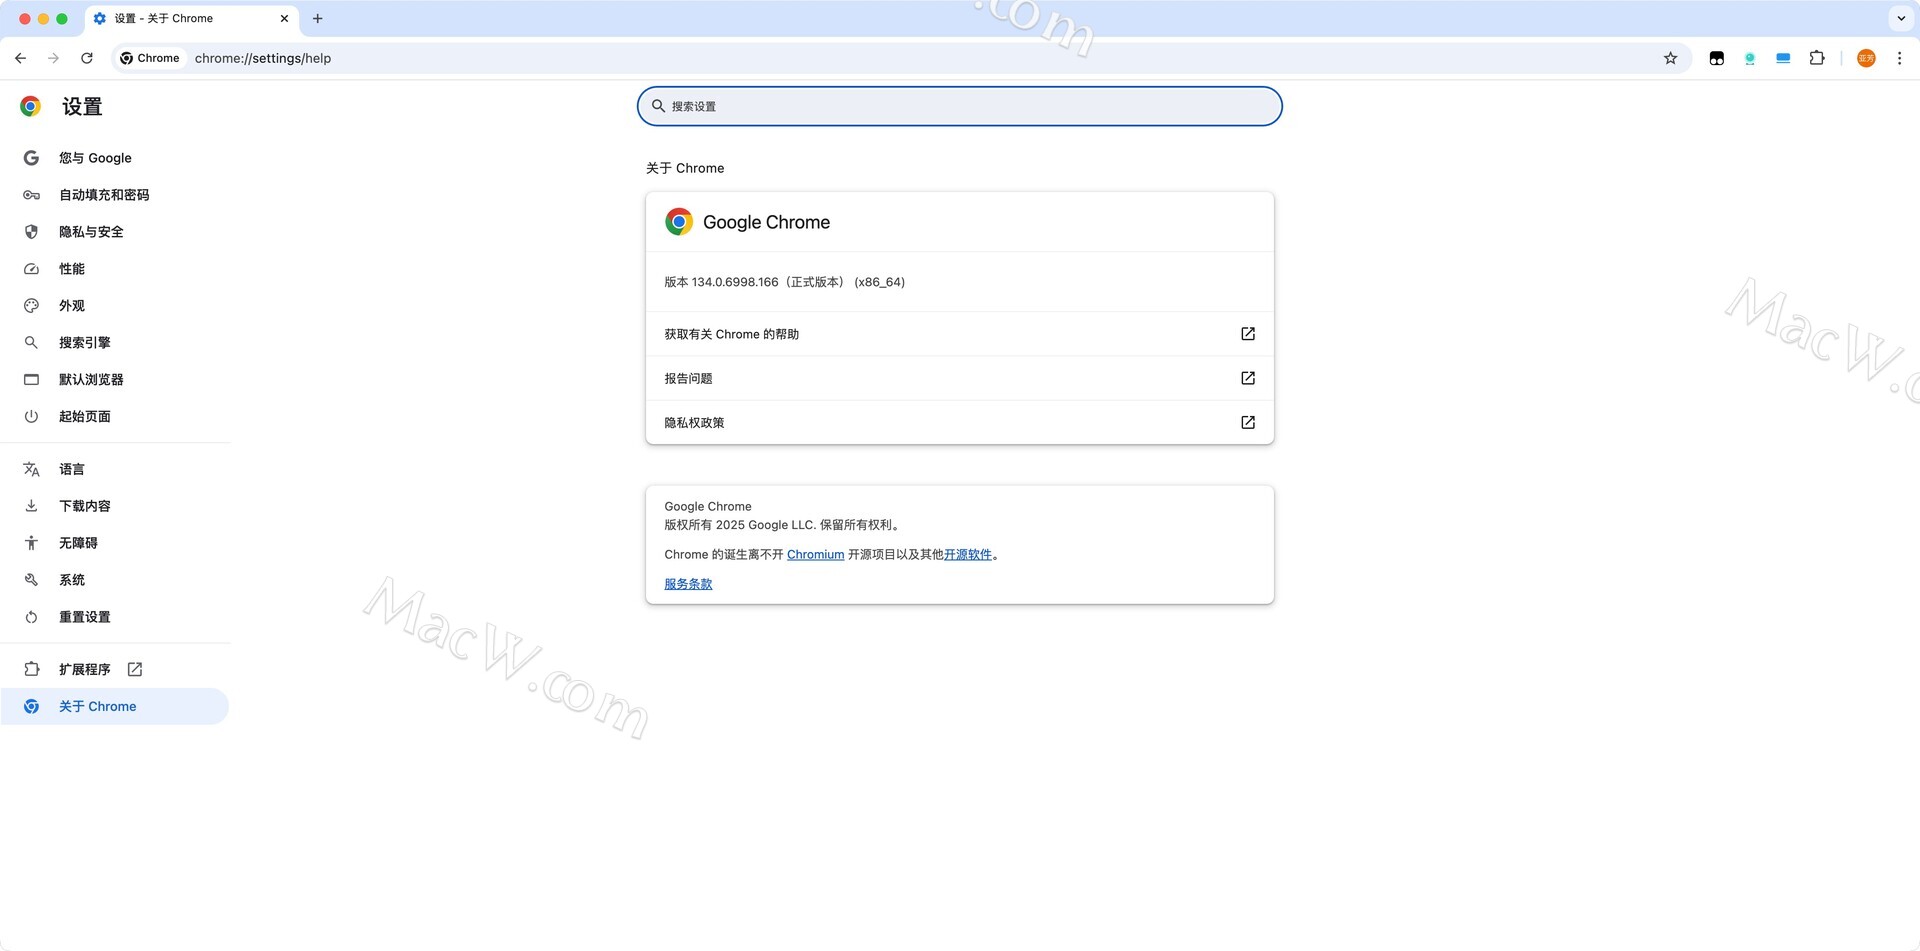This screenshot has width=1920, height=951.
Task: Open new tab with plus button
Action: 318,18
